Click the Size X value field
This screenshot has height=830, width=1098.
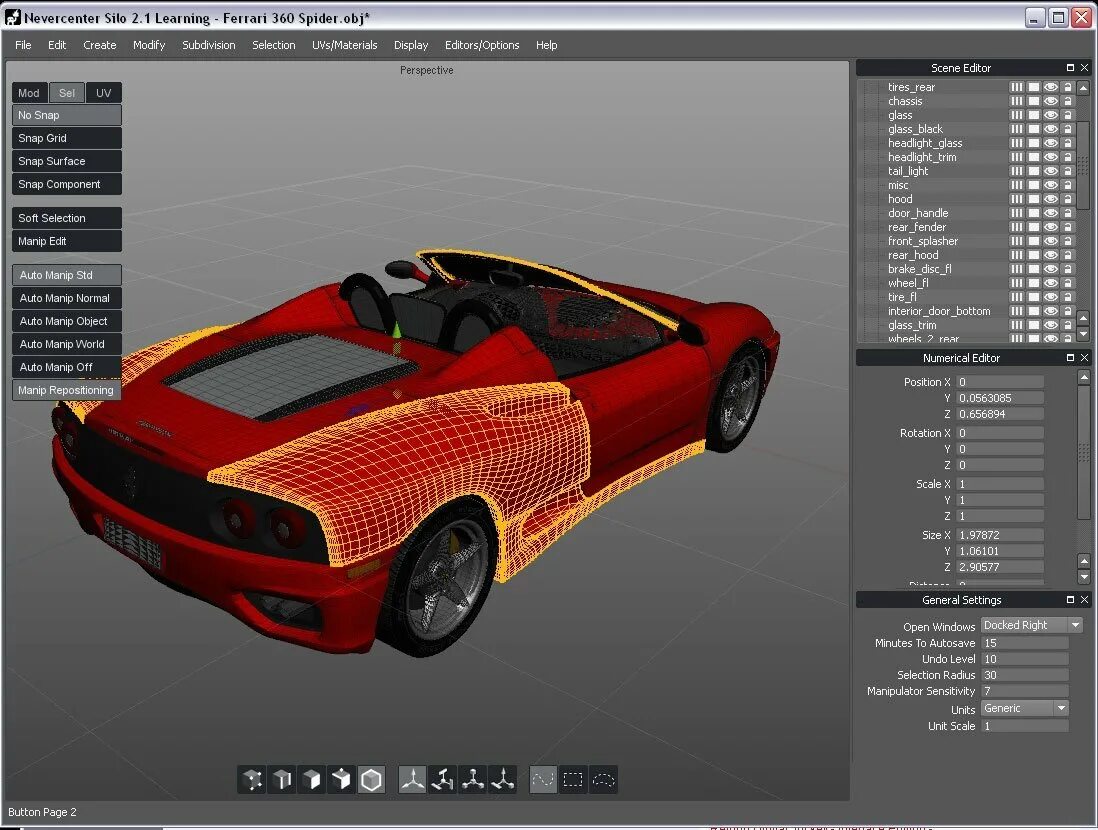(x=1000, y=535)
